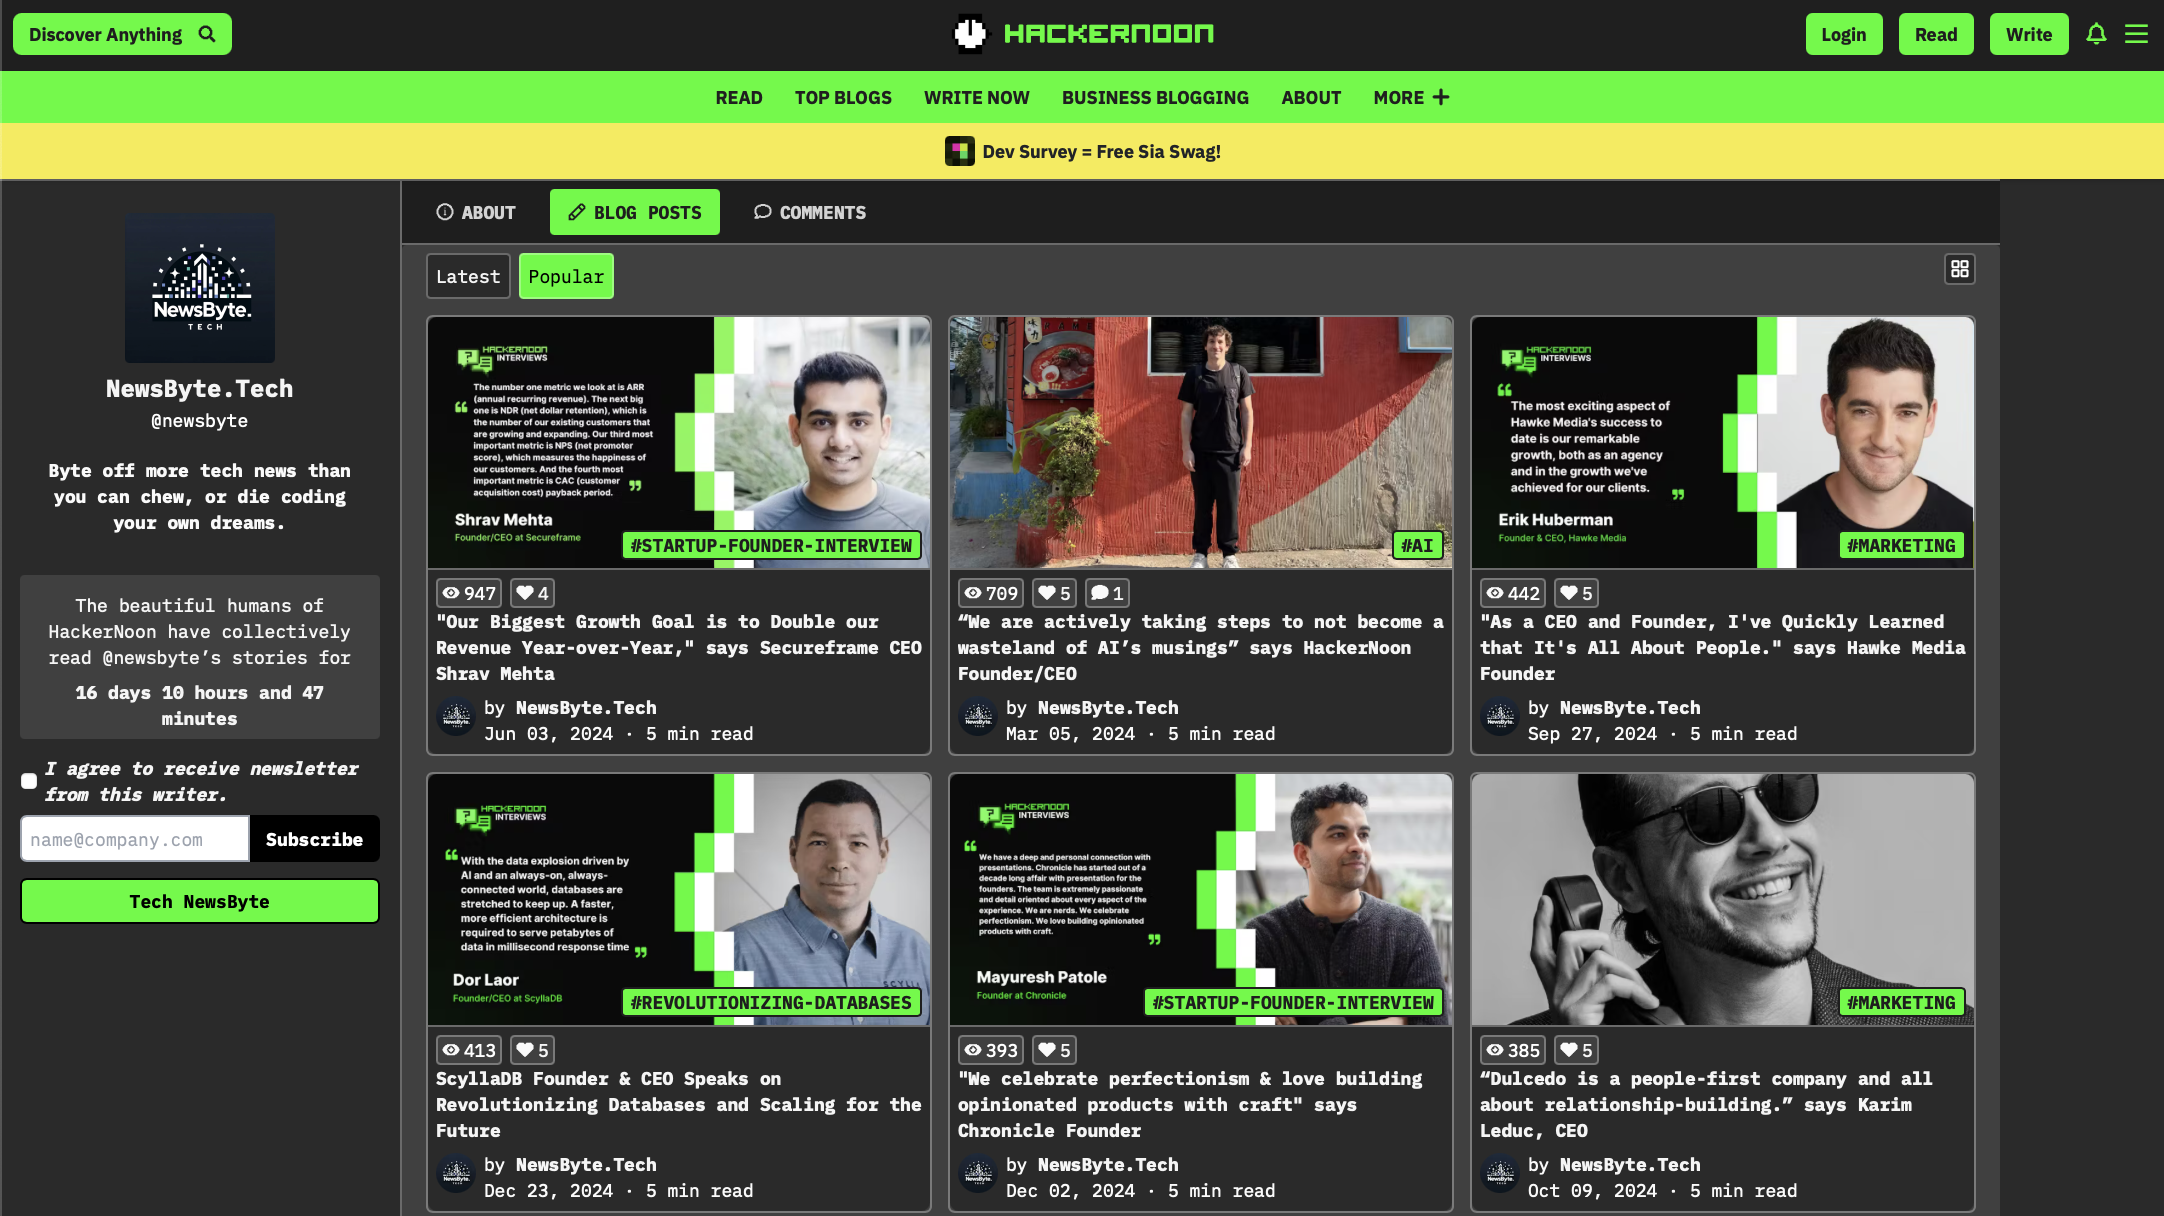Click WRITE NOW in navigation
This screenshot has height=1216, width=2164.
[x=976, y=97]
